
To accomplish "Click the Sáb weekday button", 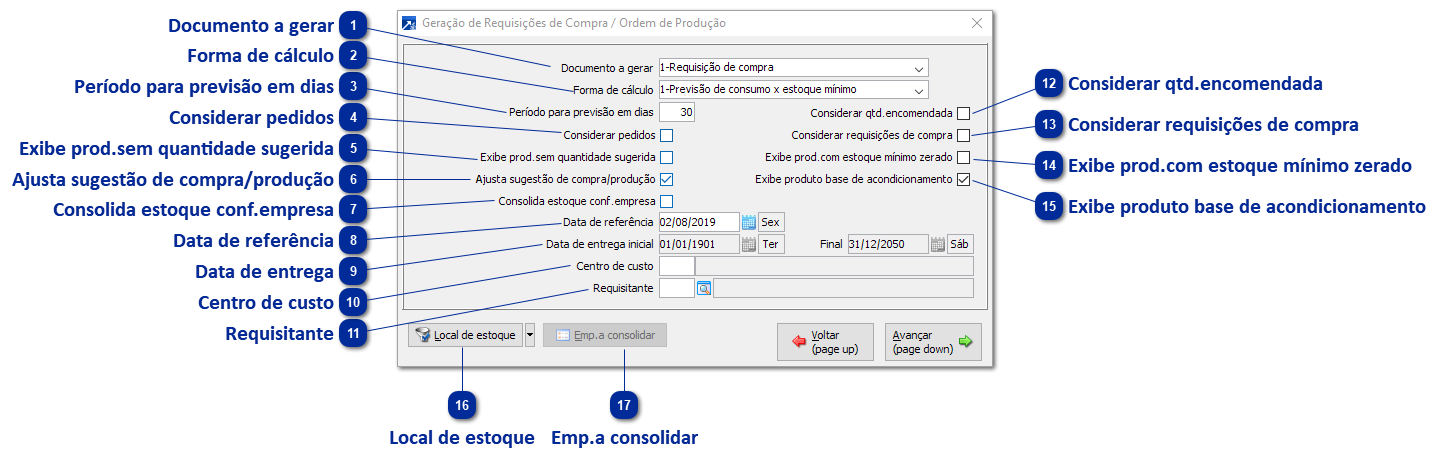I will tap(960, 244).
